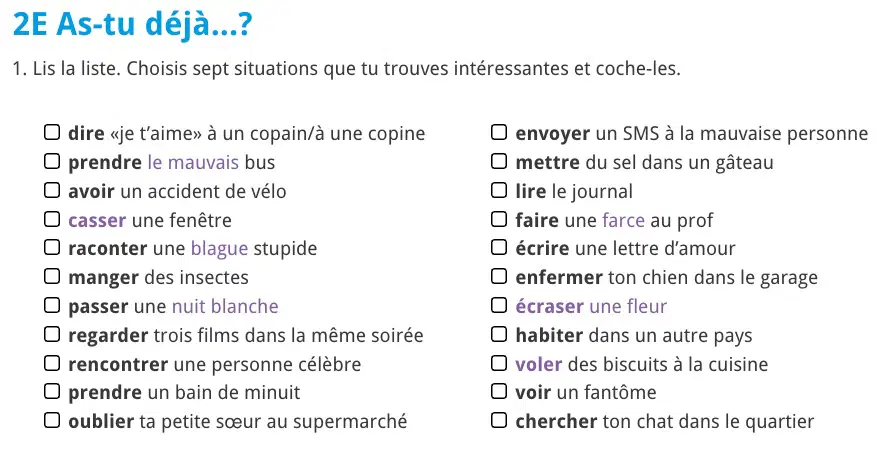Tick the prendre le mauvais bus checkbox
The width and height of the screenshot is (888, 456).
coord(52,161)
